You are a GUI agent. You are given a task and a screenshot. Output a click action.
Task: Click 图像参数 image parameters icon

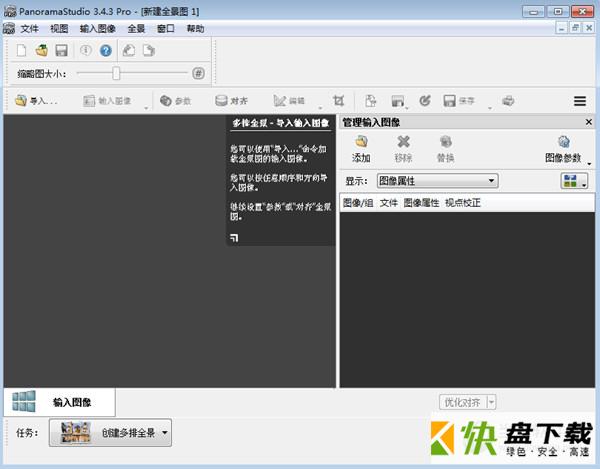563,149
